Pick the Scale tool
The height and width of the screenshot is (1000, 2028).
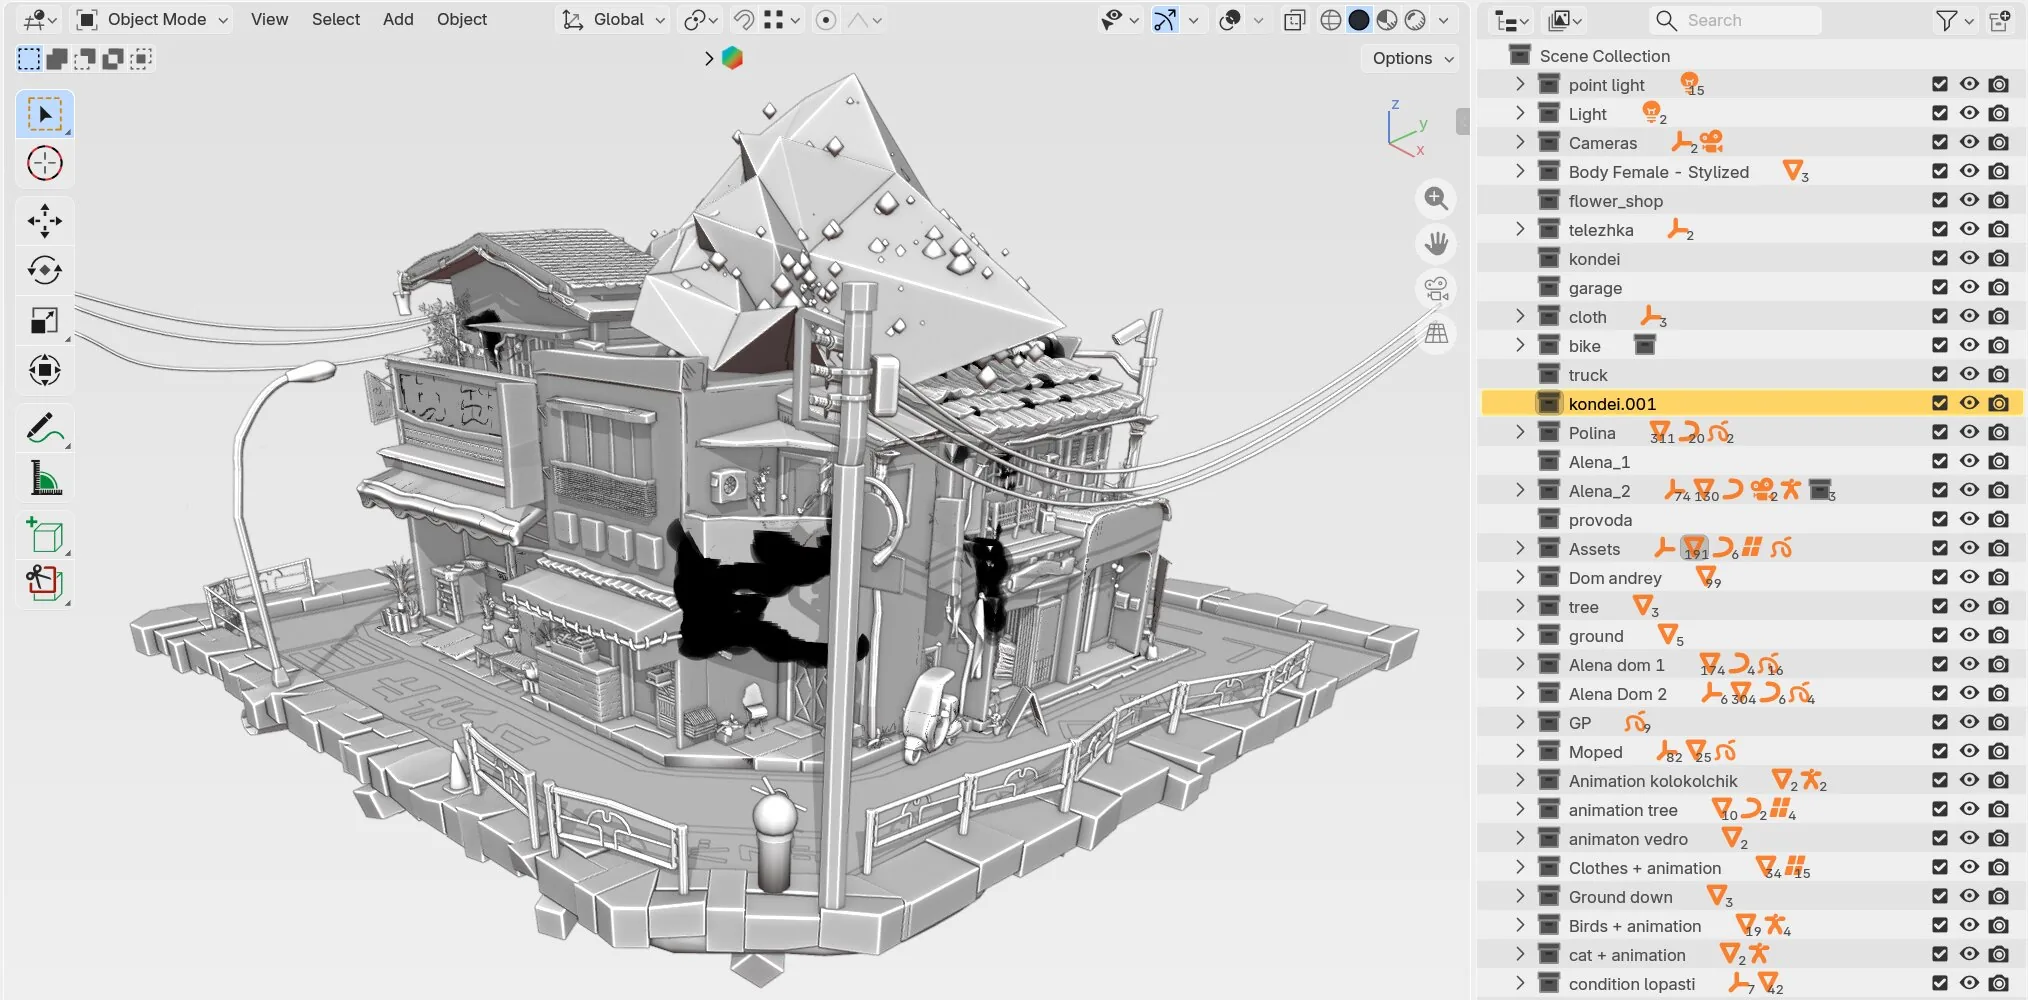pos(45,321)
